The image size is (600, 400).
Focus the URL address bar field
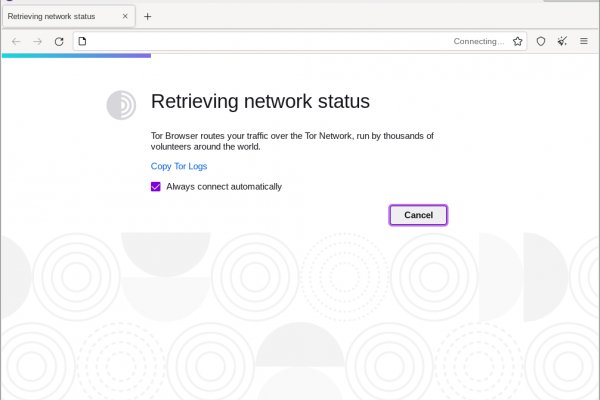260,42
